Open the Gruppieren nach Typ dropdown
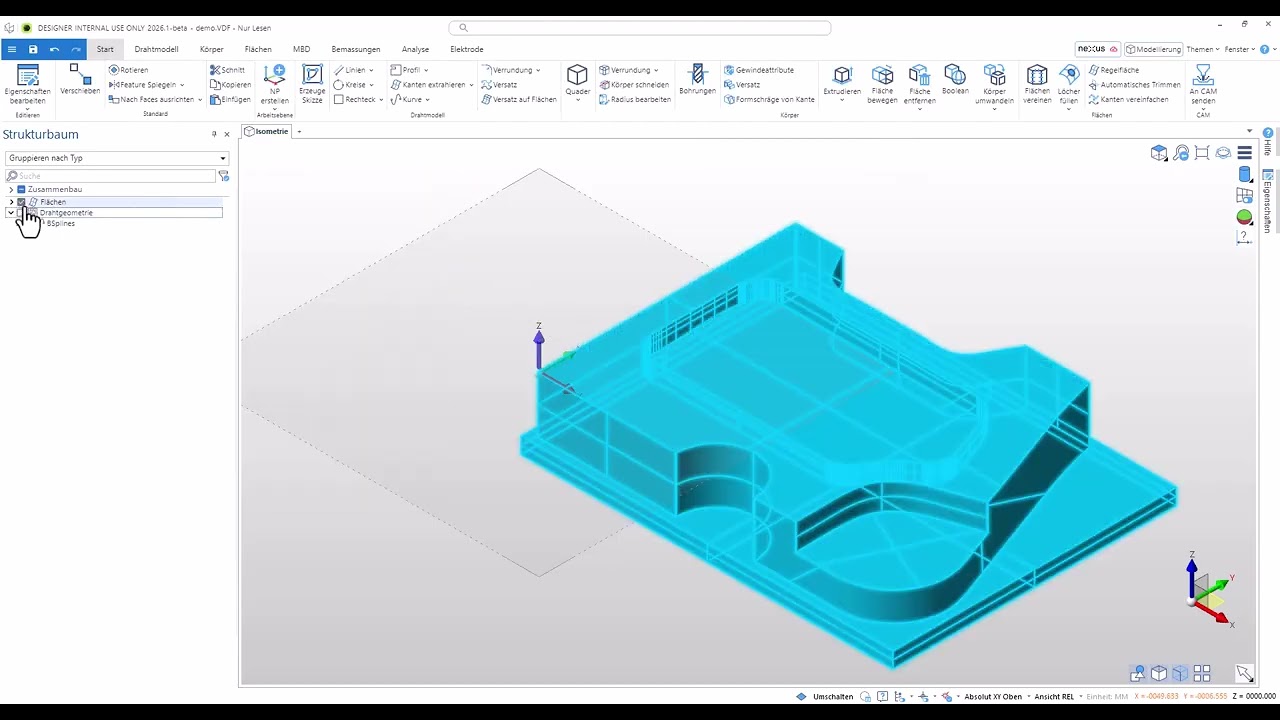The height and width of the screenshot is (720, 1280). coord(117,158)
